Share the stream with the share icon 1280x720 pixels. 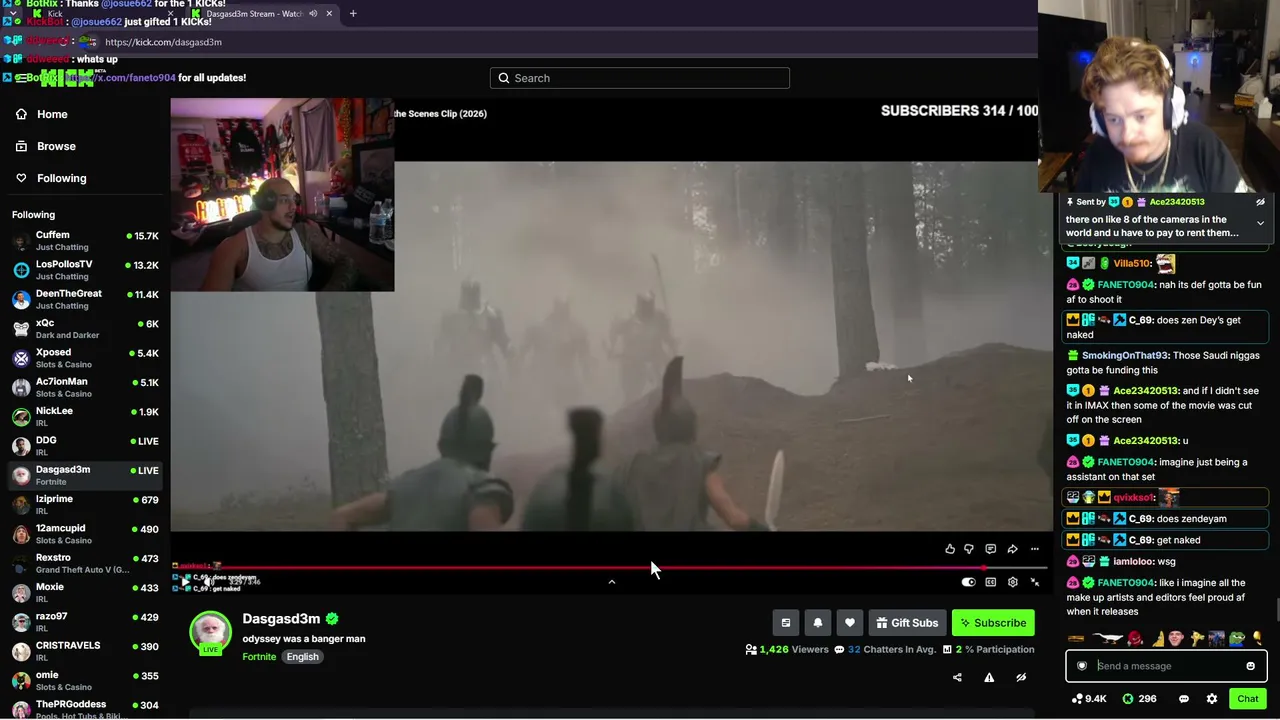pyautogui.click(x=957, y=677)
